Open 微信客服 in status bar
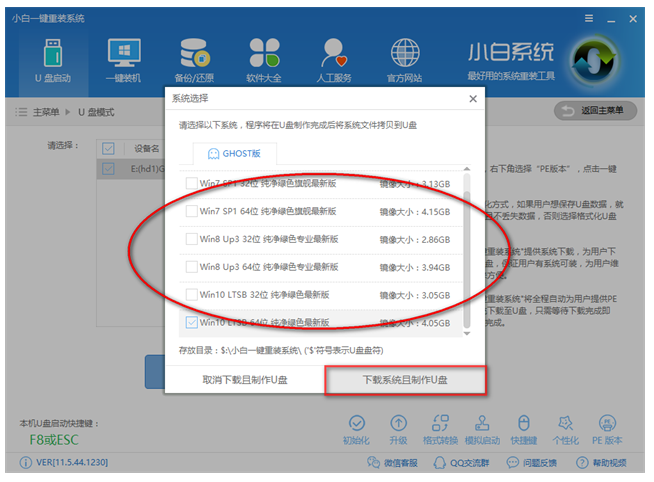 click(392, 462)
